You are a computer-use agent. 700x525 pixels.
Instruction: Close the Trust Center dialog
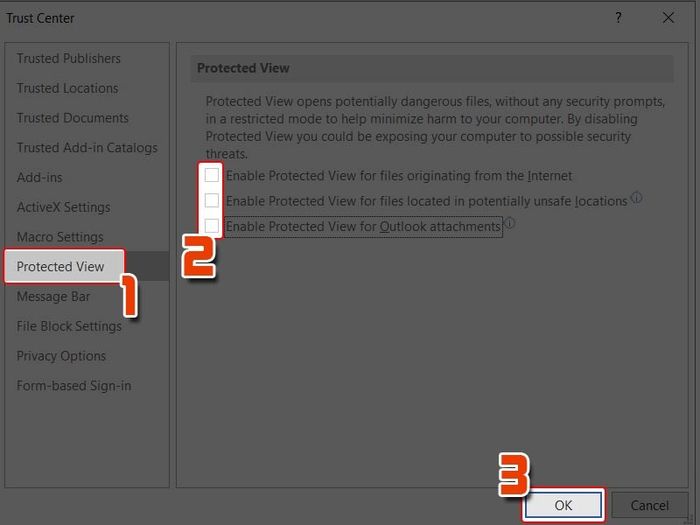[668, 18]
